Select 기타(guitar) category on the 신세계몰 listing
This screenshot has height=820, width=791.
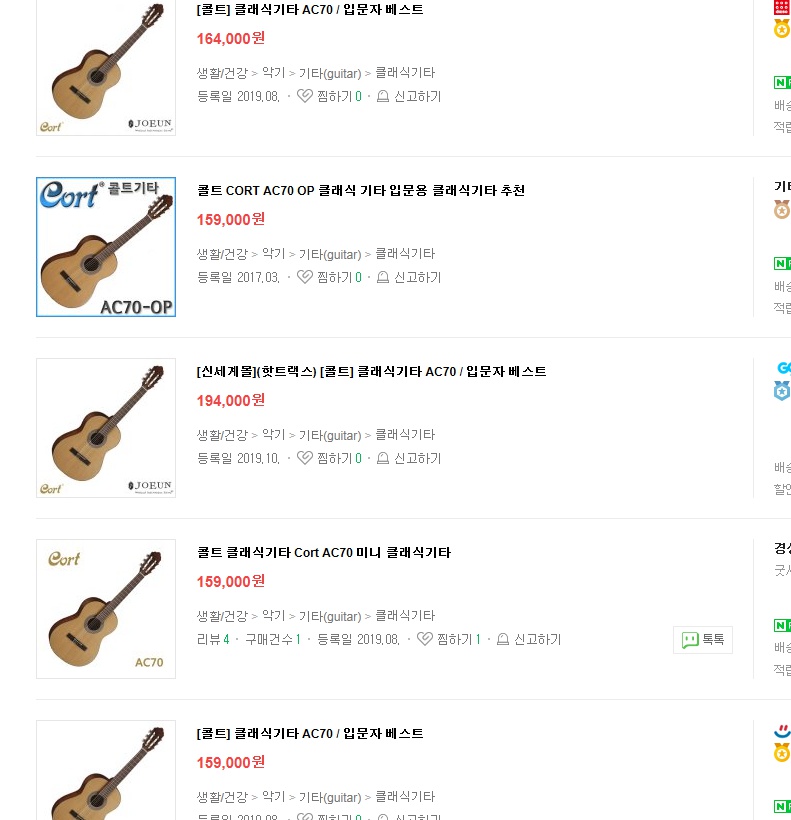pos(330,435)
